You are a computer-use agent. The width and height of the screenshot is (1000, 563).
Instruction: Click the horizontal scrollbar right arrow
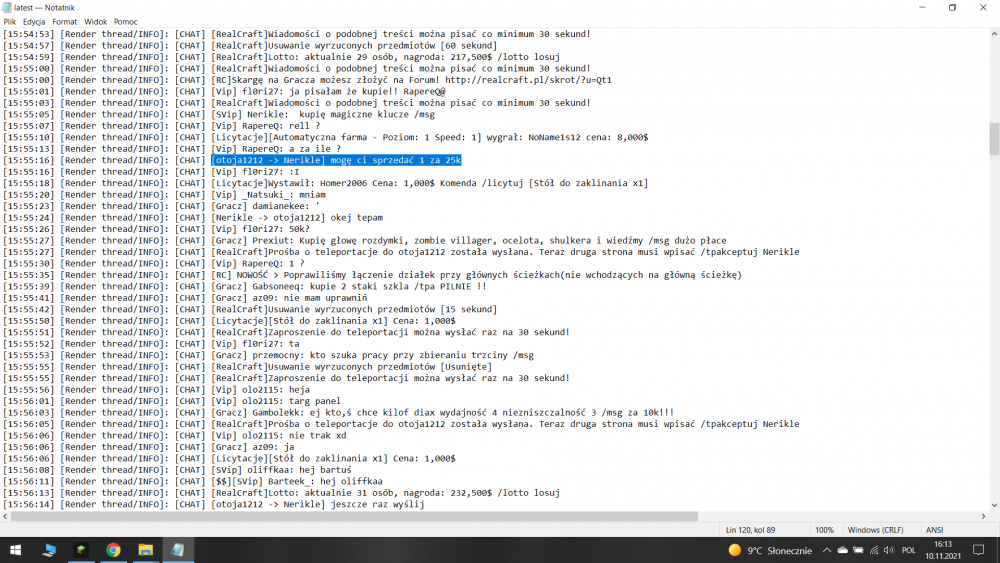(983, 516)
